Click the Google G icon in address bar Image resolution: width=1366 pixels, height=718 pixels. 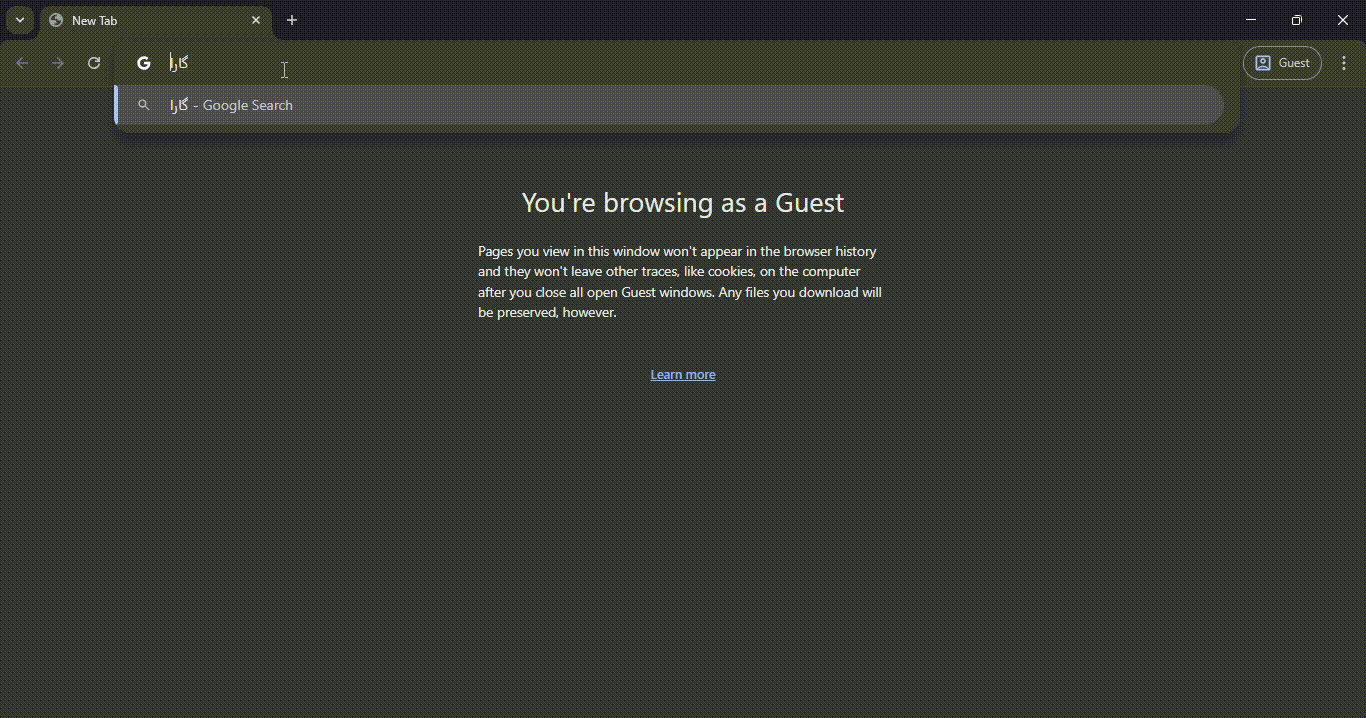pyautogui.click(x=144, y=63)
